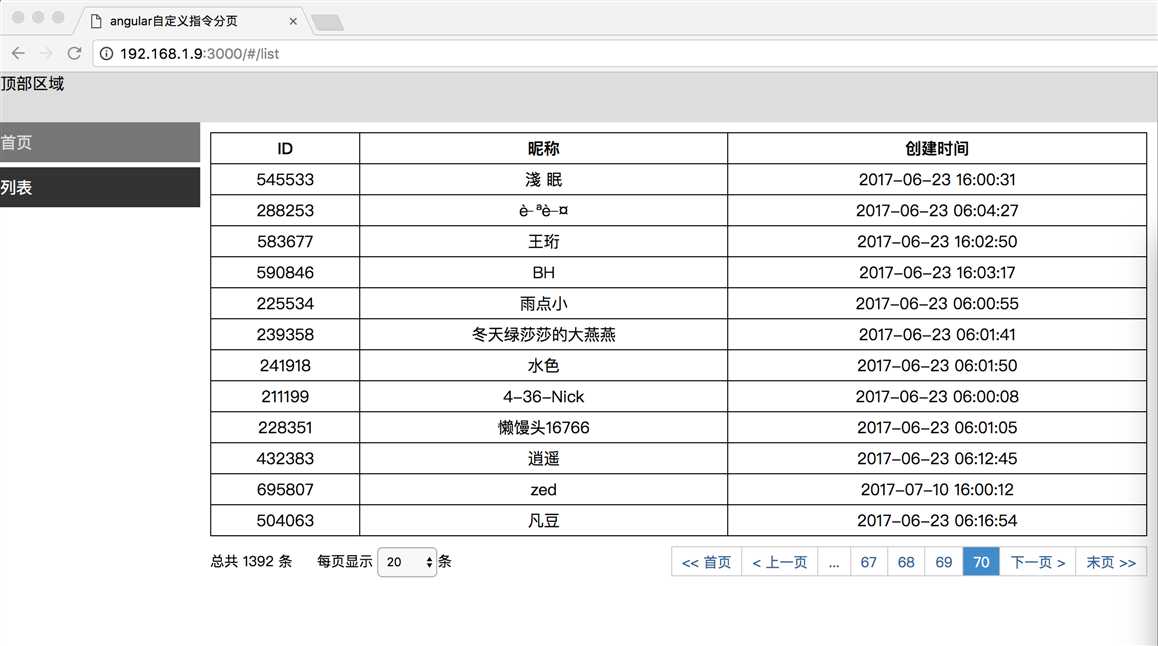Go to next page via 下一页 >
The image size is (1158, 646).
[x=1037, y=561]
